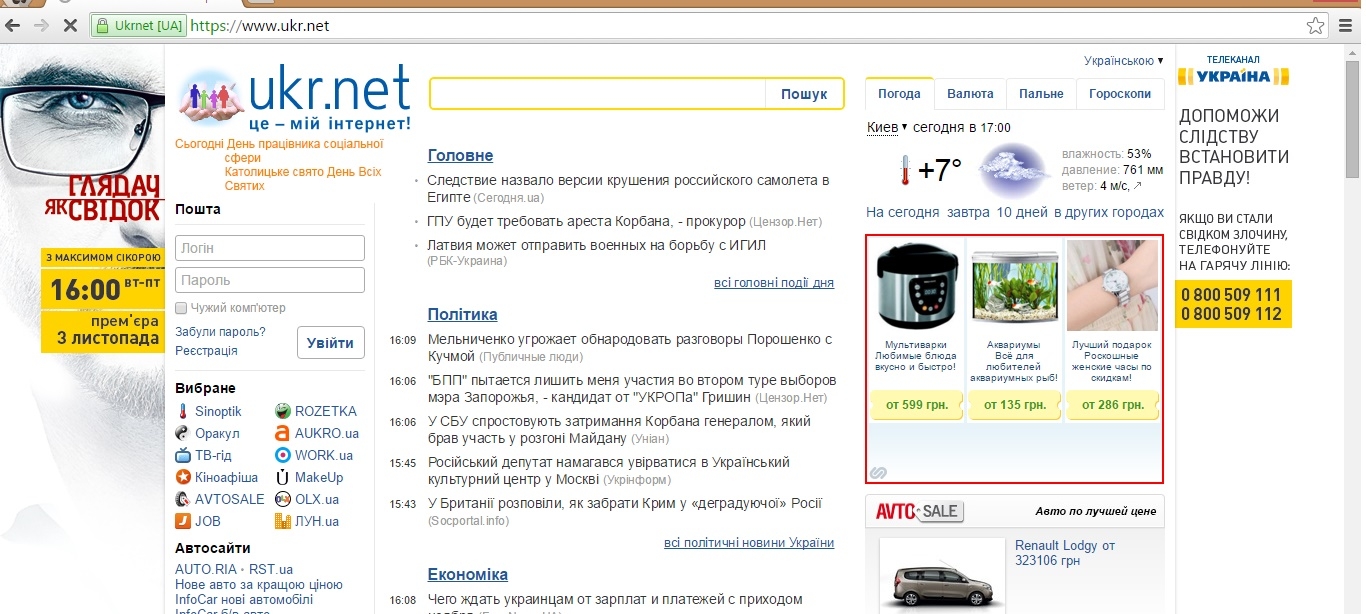
Task: Show the завтра weather forecast
Action: [x=968, y=212]
